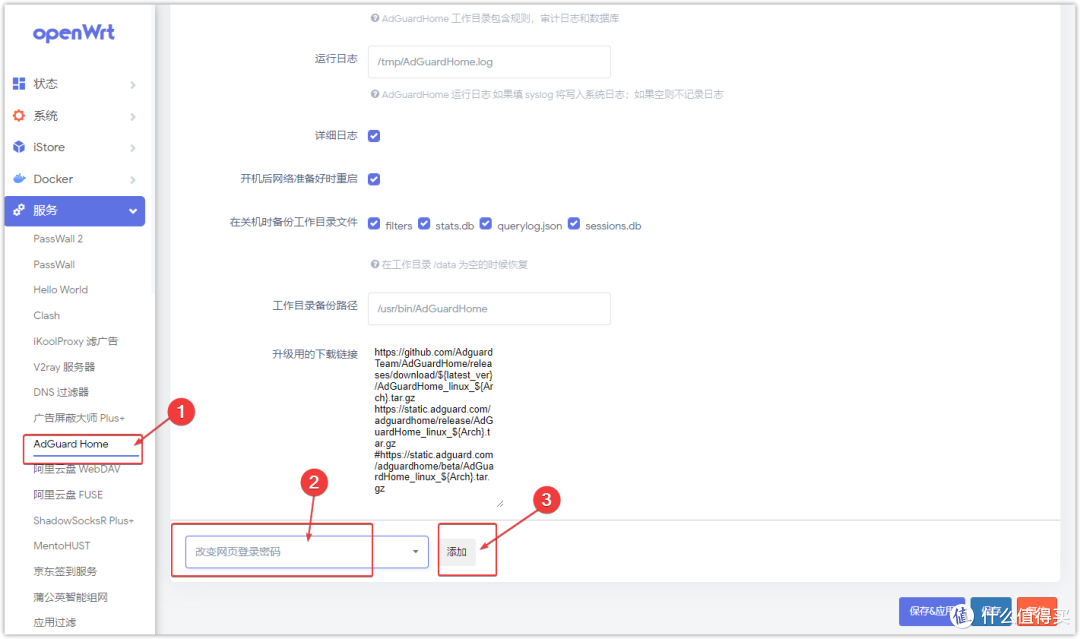1080x639 pixels.
Task: Click the 保存&应用 button
Action: (x=931, y=611)
